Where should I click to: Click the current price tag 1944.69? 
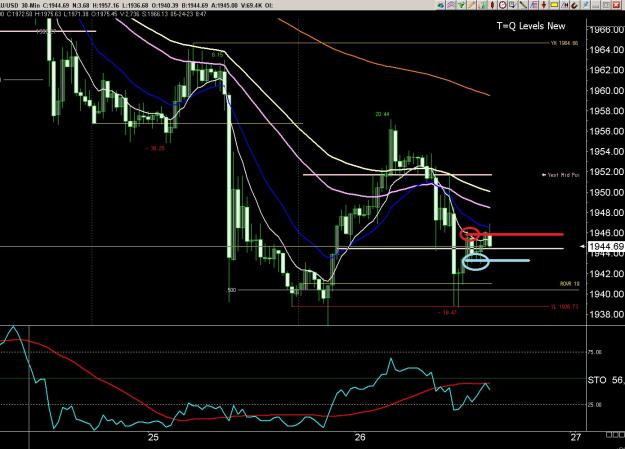point(606,246)
